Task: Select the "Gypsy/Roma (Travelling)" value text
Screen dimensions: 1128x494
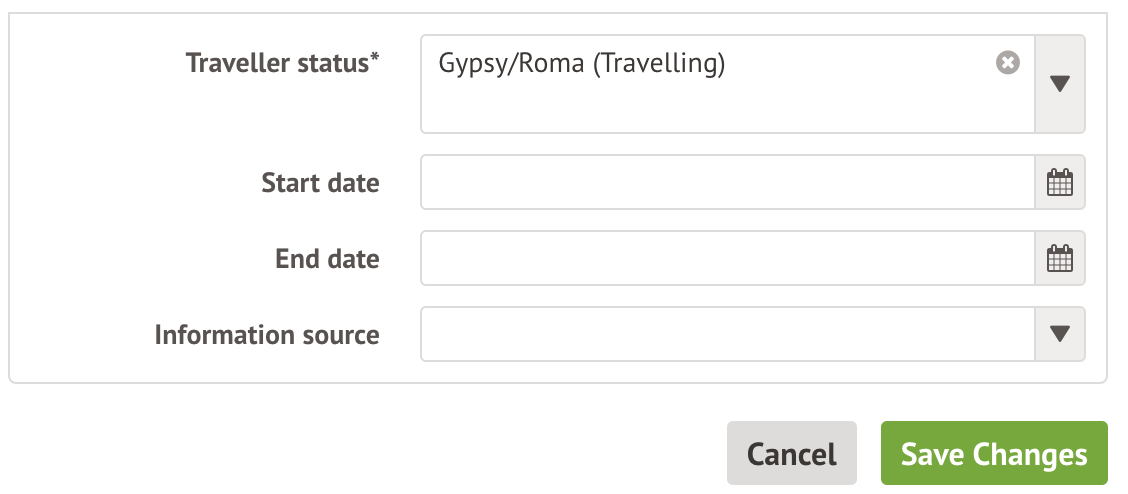Action: coord(581,64)
